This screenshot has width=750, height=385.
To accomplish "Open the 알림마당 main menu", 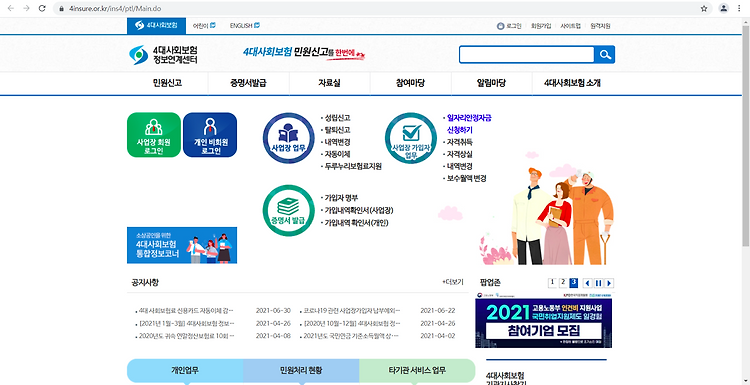I will tap(491, 83).
